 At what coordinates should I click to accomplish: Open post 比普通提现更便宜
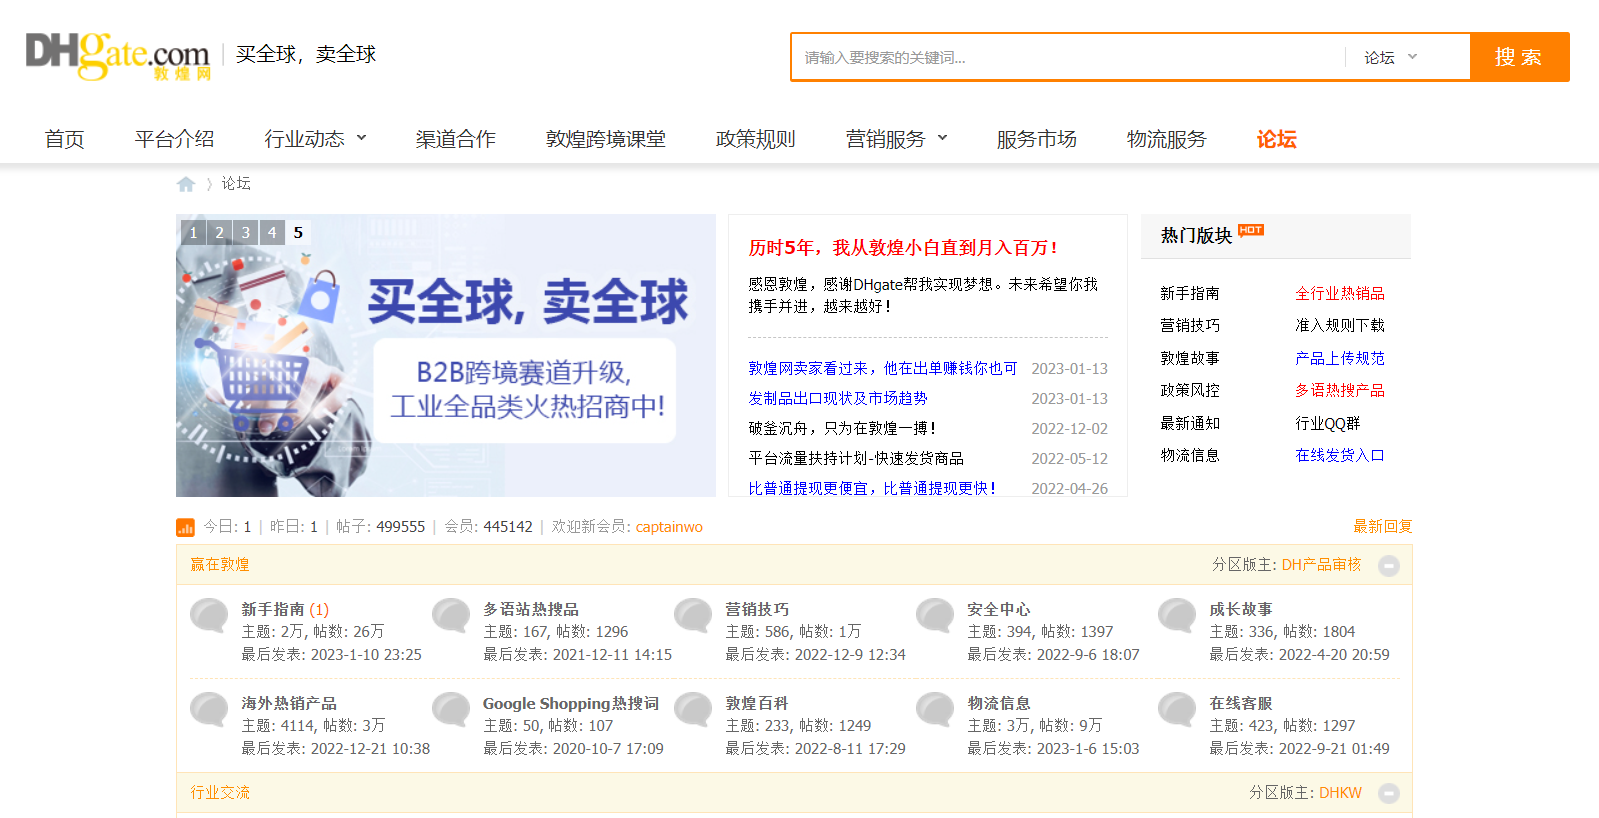[x=872, y=488]
